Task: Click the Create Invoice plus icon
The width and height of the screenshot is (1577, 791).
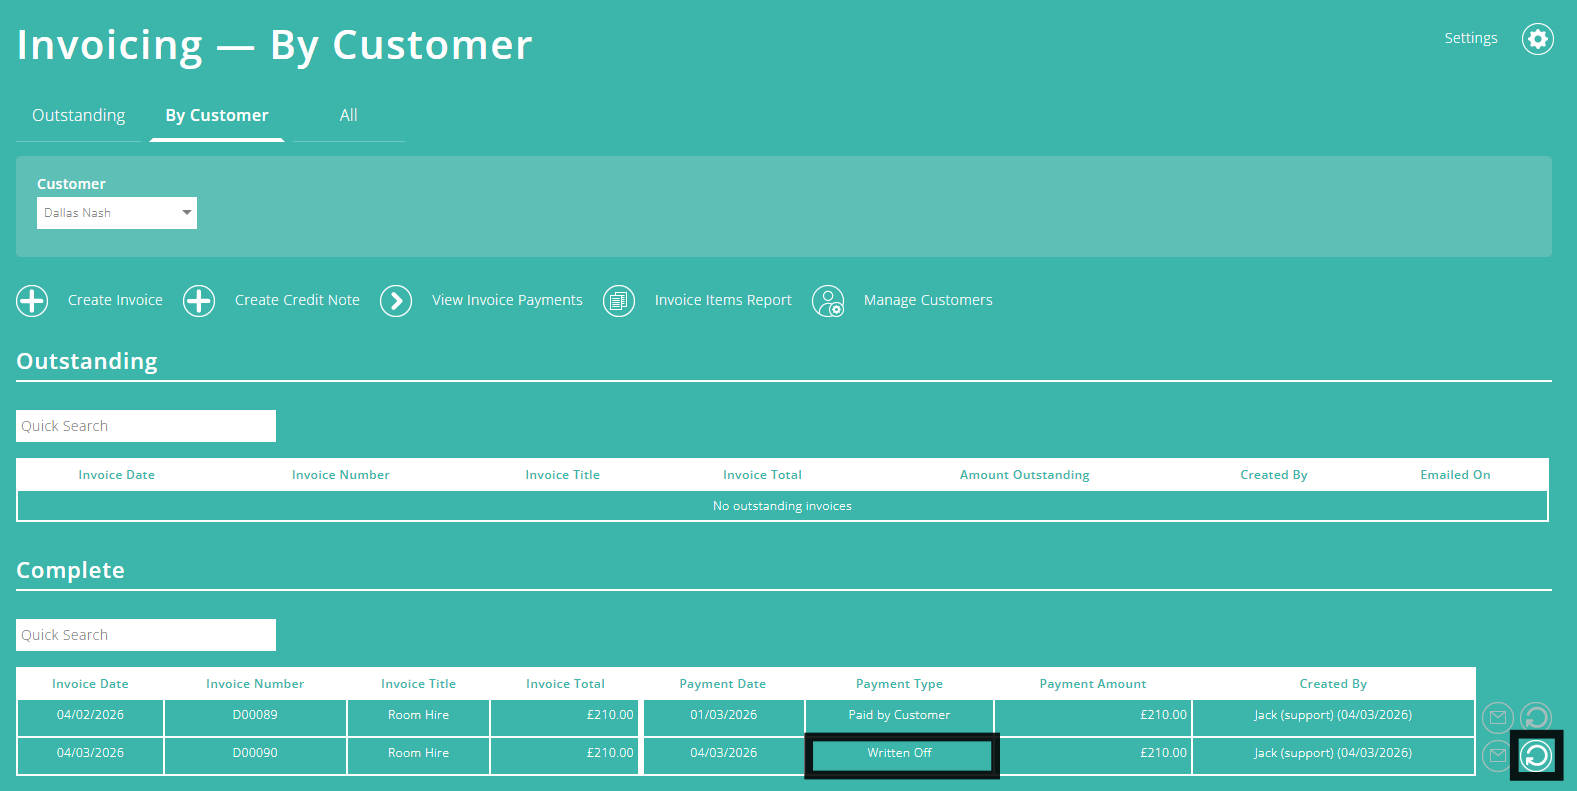Action: (32, 300)
